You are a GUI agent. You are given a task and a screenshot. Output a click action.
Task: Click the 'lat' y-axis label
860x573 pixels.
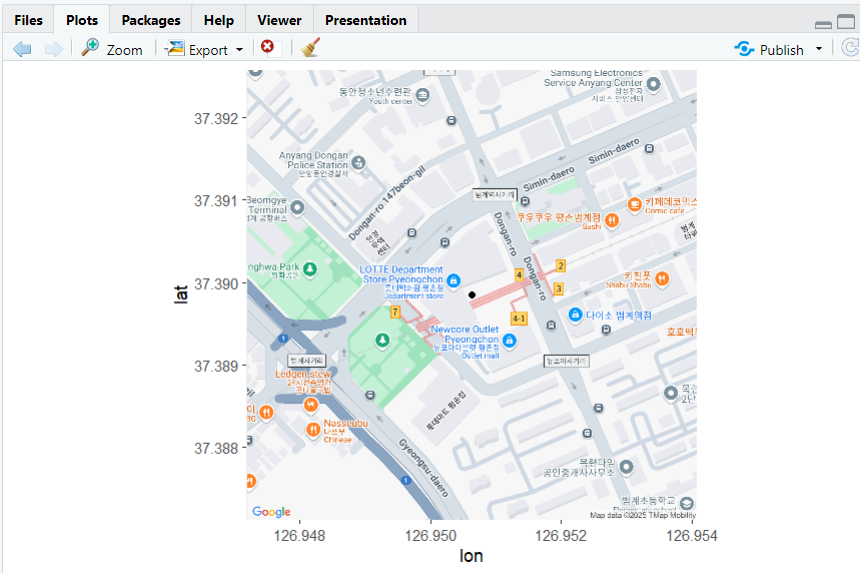pyautogui.click(x=181, y=294)
